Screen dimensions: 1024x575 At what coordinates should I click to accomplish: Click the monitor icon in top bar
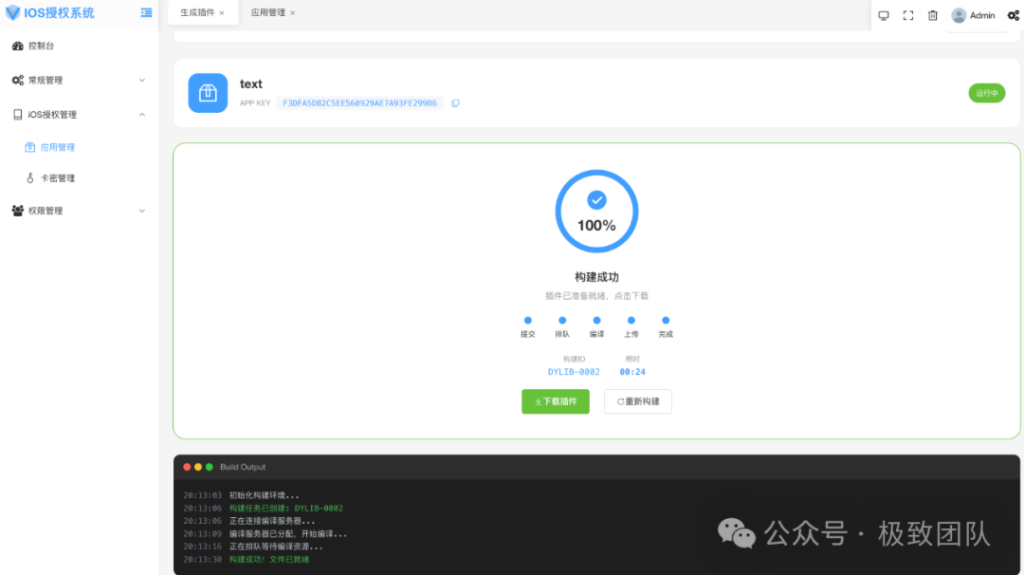(x=884, y=16)
